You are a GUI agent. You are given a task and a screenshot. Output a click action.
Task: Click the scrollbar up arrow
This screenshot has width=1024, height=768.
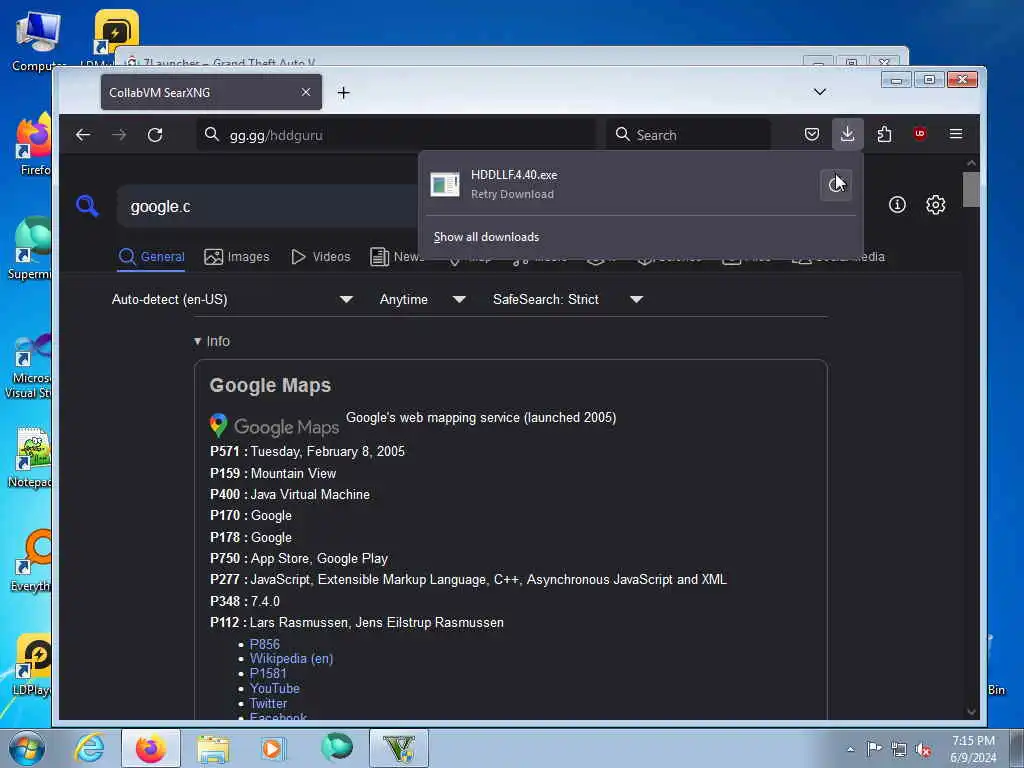[x=971, y=163]
